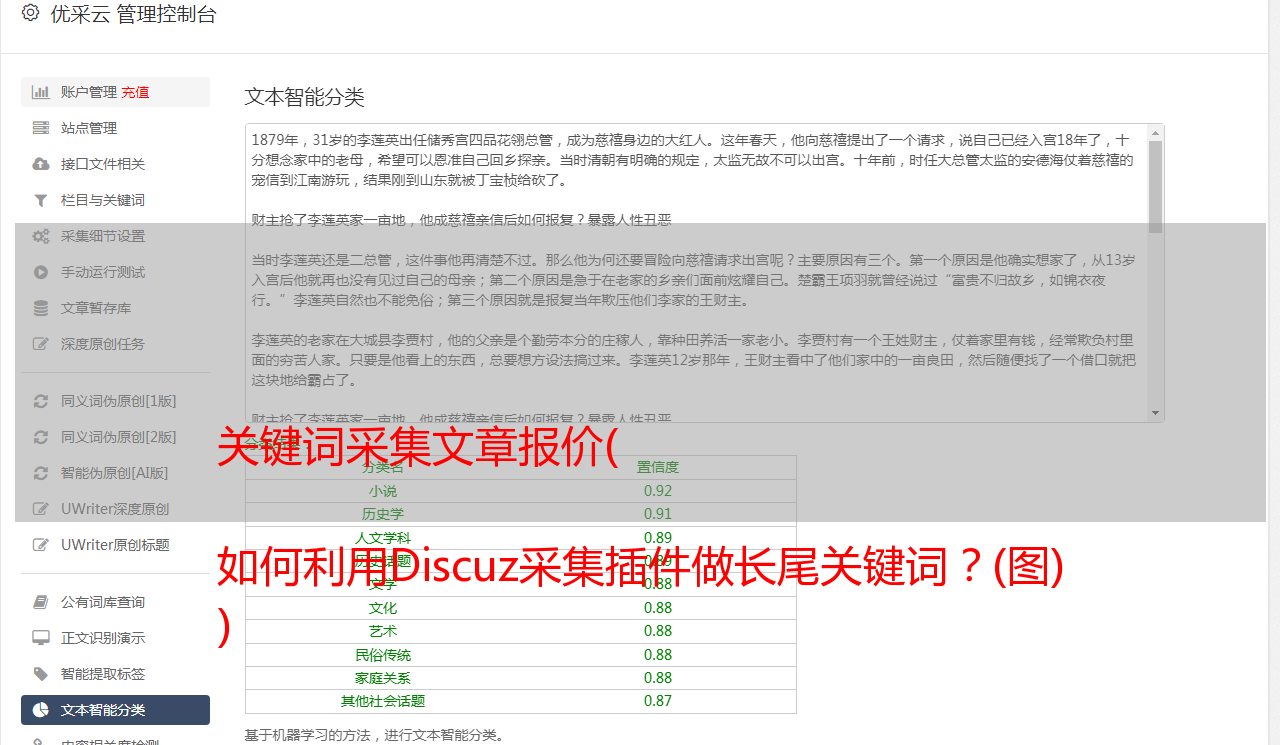Screen dimensions: 1280x745
Task: Click the textarea scrollbar down arrow
Action: 1156,413
